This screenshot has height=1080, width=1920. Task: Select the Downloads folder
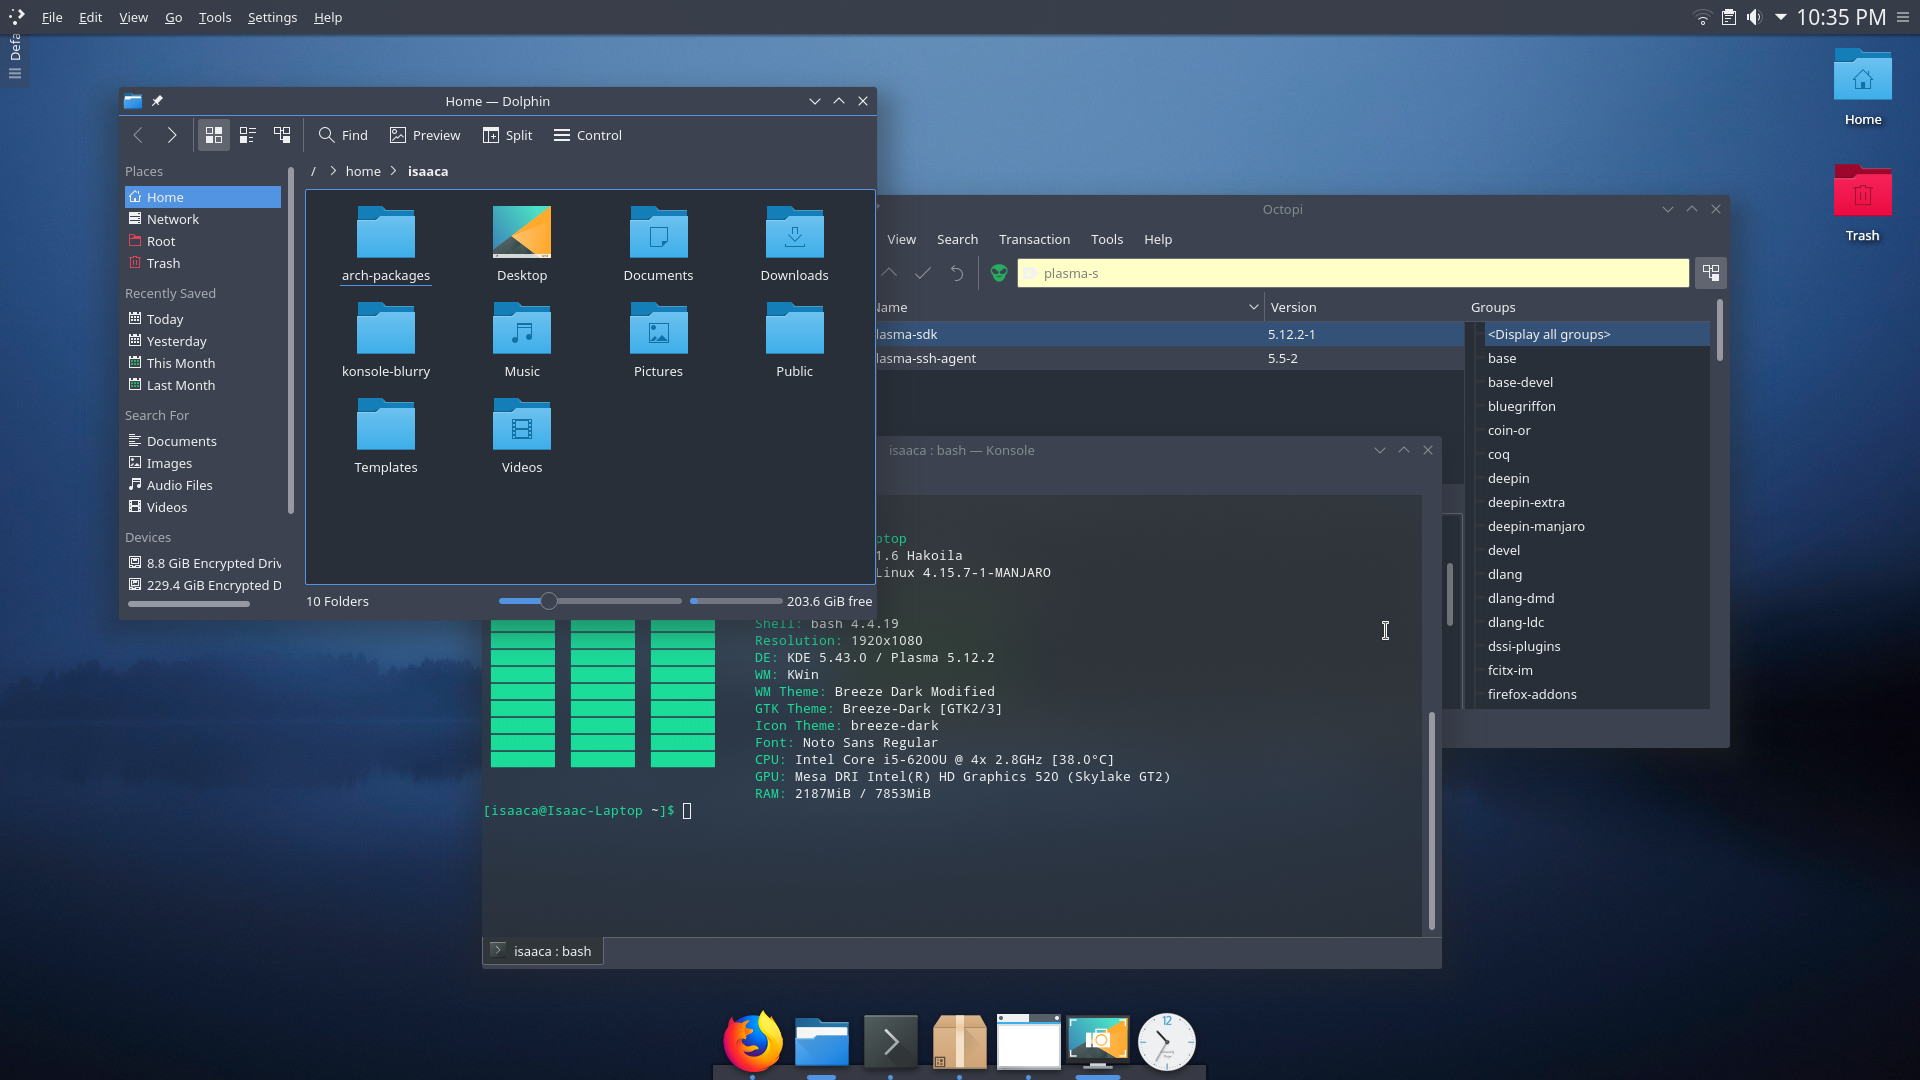[795, 245]
